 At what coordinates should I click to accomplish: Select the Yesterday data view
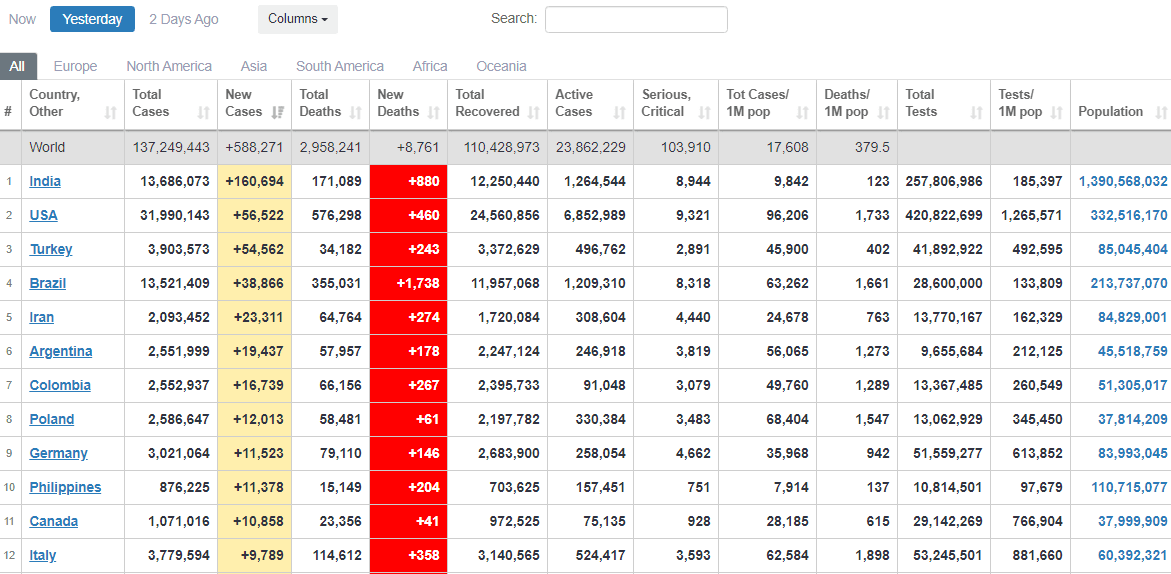click(x=92, y=19)
